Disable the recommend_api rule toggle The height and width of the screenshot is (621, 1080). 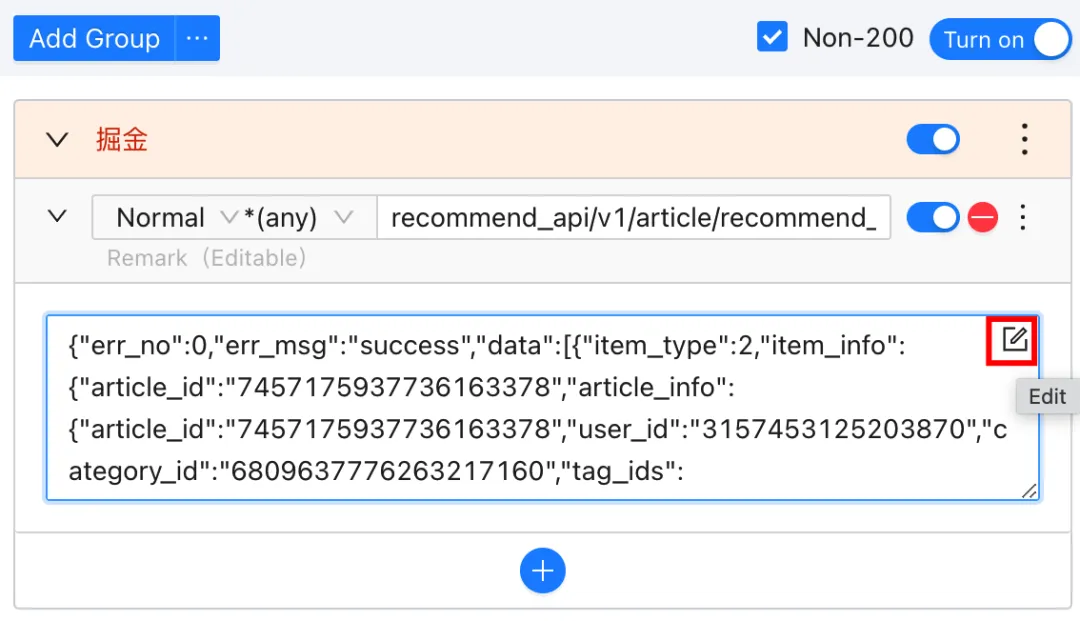(x=933, y=218)
